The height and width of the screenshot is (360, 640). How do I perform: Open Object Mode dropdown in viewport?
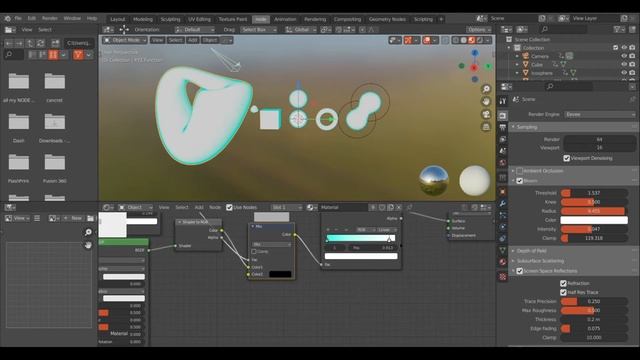click(125, 40)
